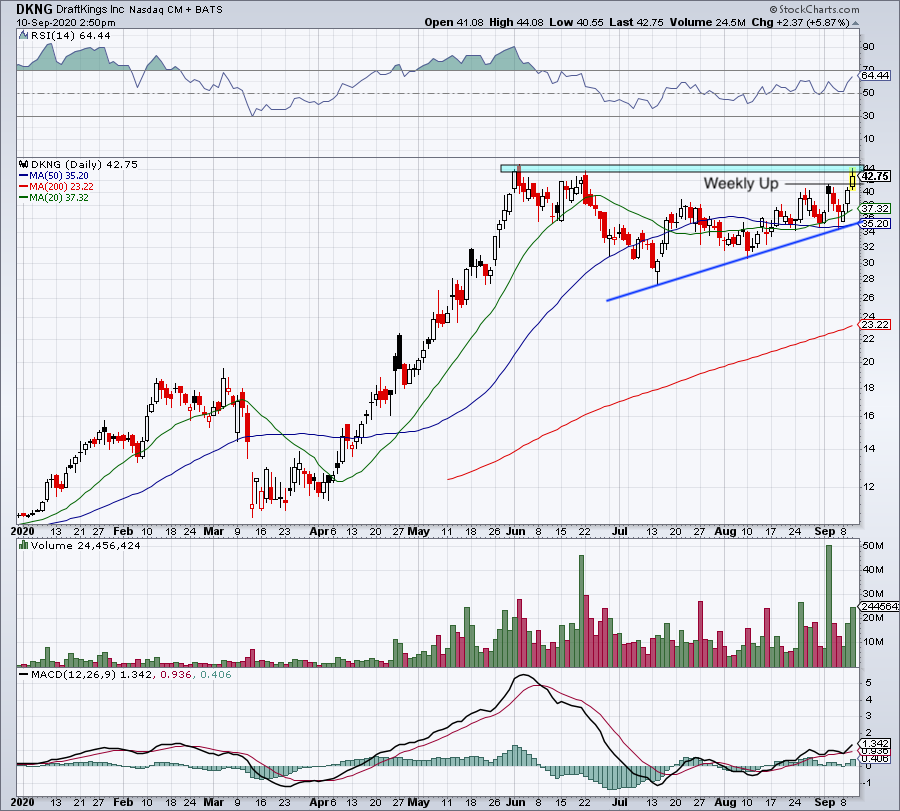Click the tallest volume bar in early September
The height and width of the screenshot is (811, 900).
point(828,606)
